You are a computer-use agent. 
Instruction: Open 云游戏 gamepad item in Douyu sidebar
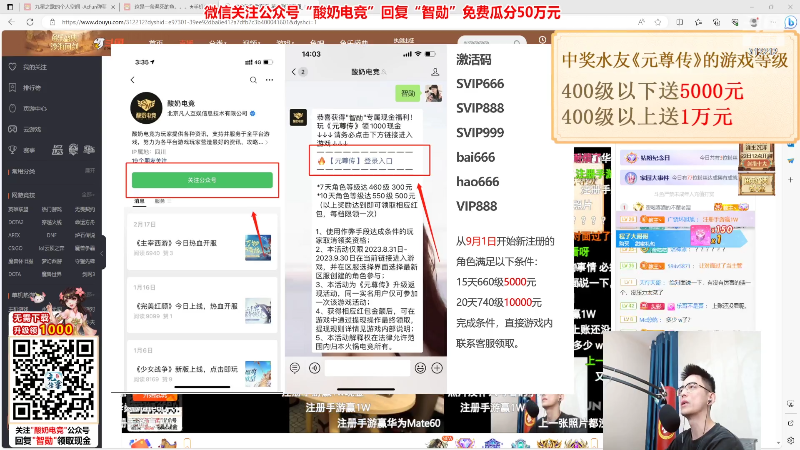click(x=26, y=129)
